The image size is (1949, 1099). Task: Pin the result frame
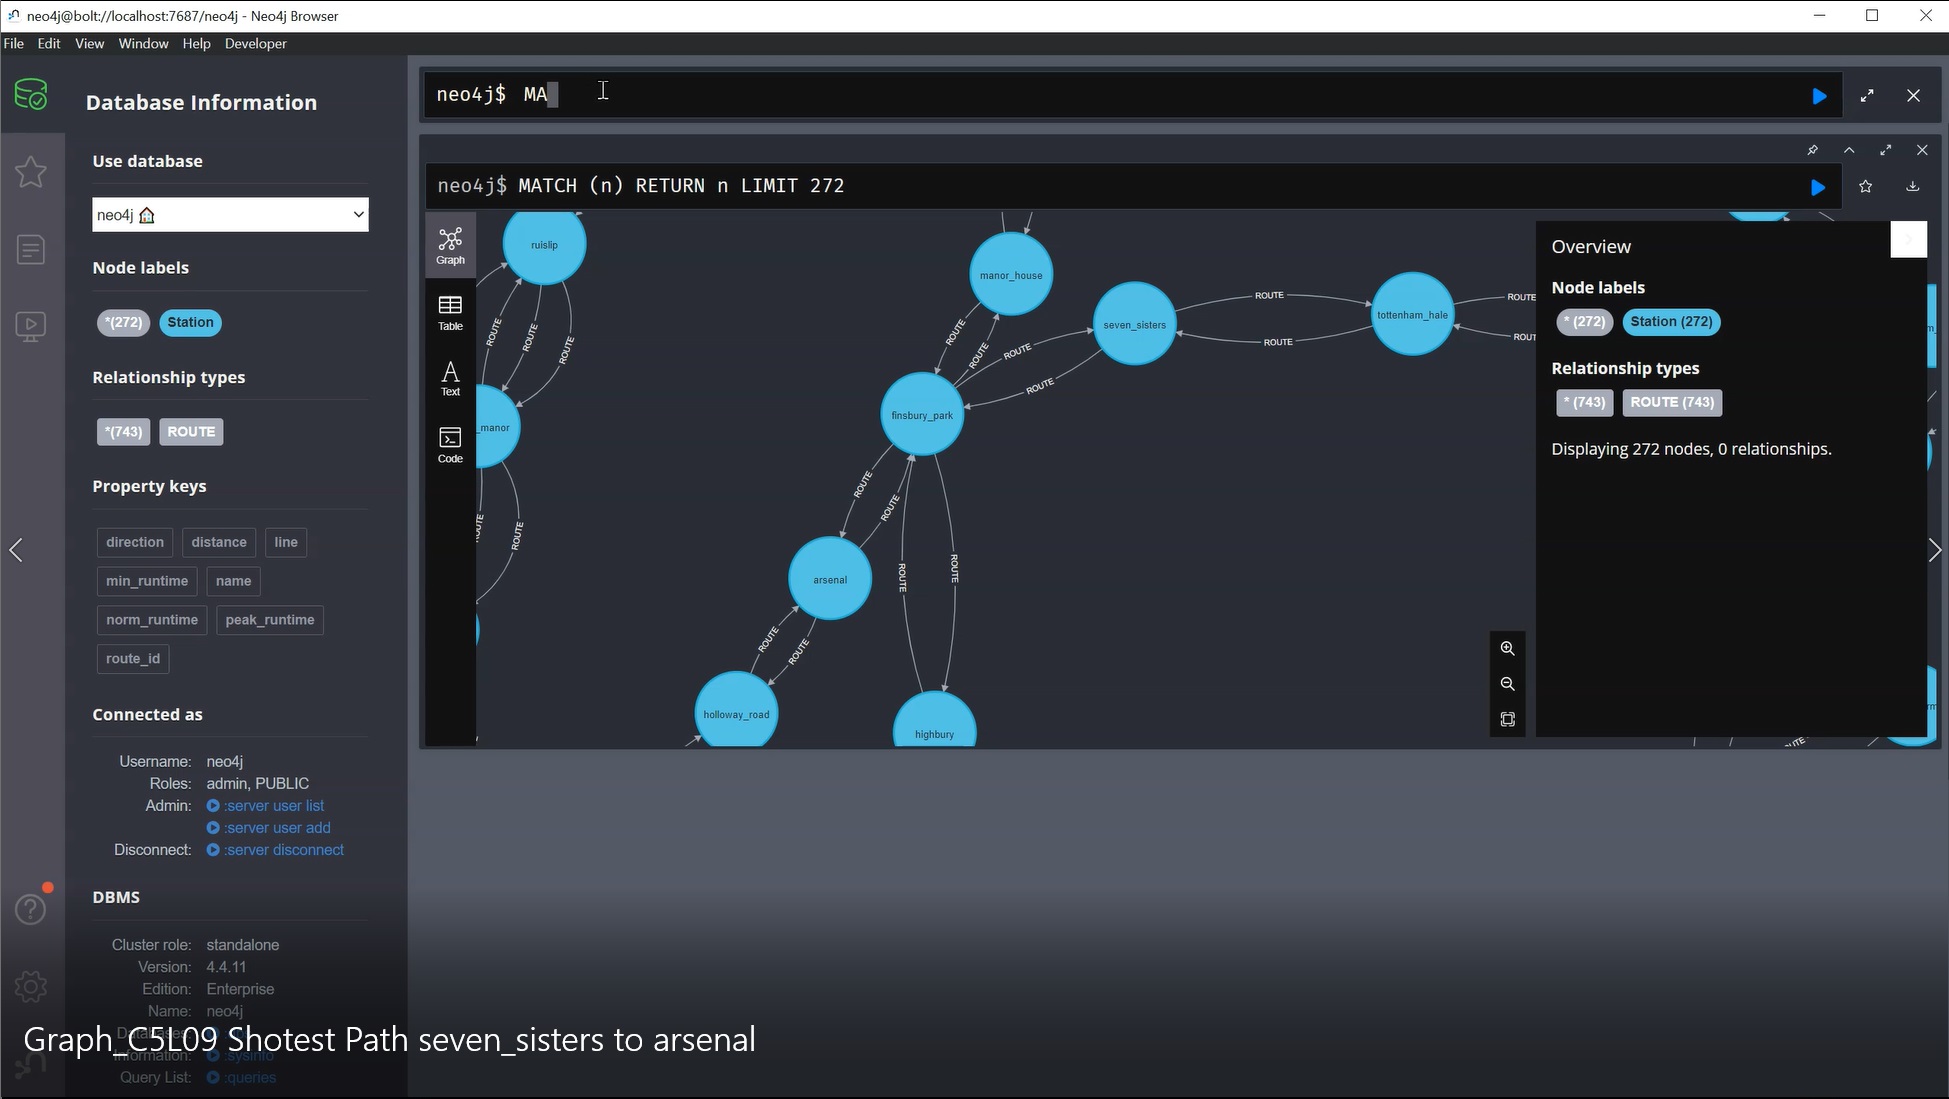point(1812,150)
